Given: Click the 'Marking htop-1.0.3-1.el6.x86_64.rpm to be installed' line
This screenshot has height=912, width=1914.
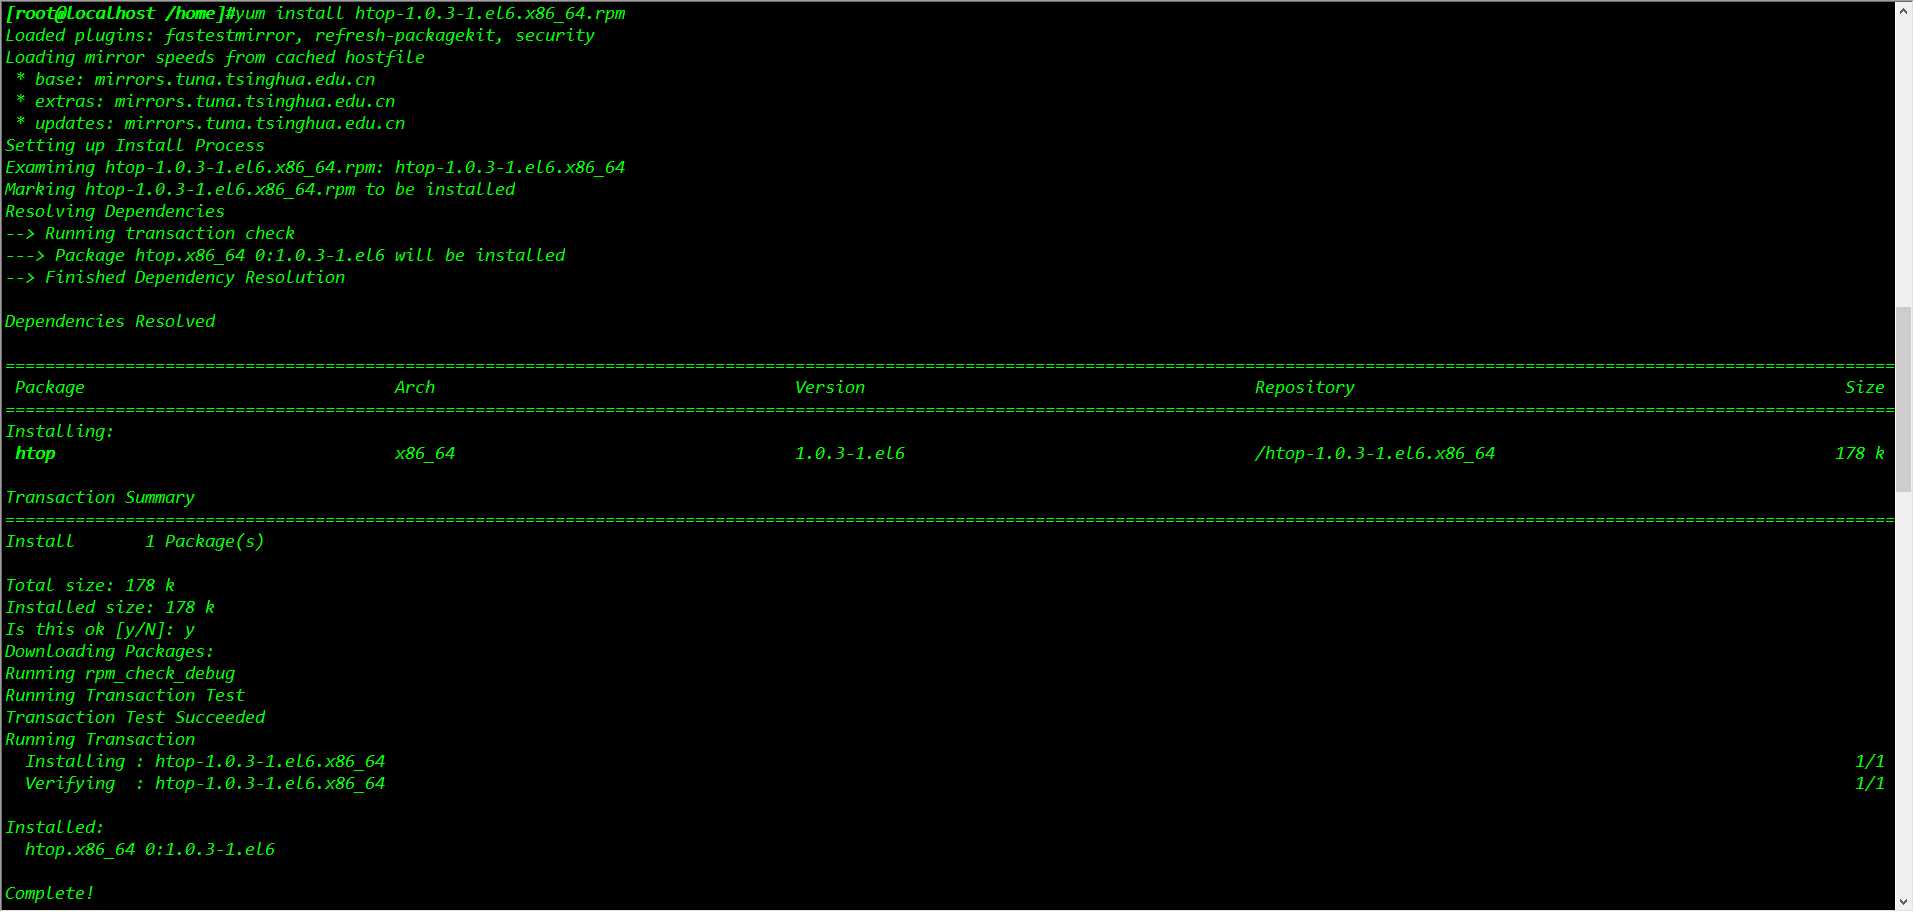Looking at the screenshot, I should point(260,189).
